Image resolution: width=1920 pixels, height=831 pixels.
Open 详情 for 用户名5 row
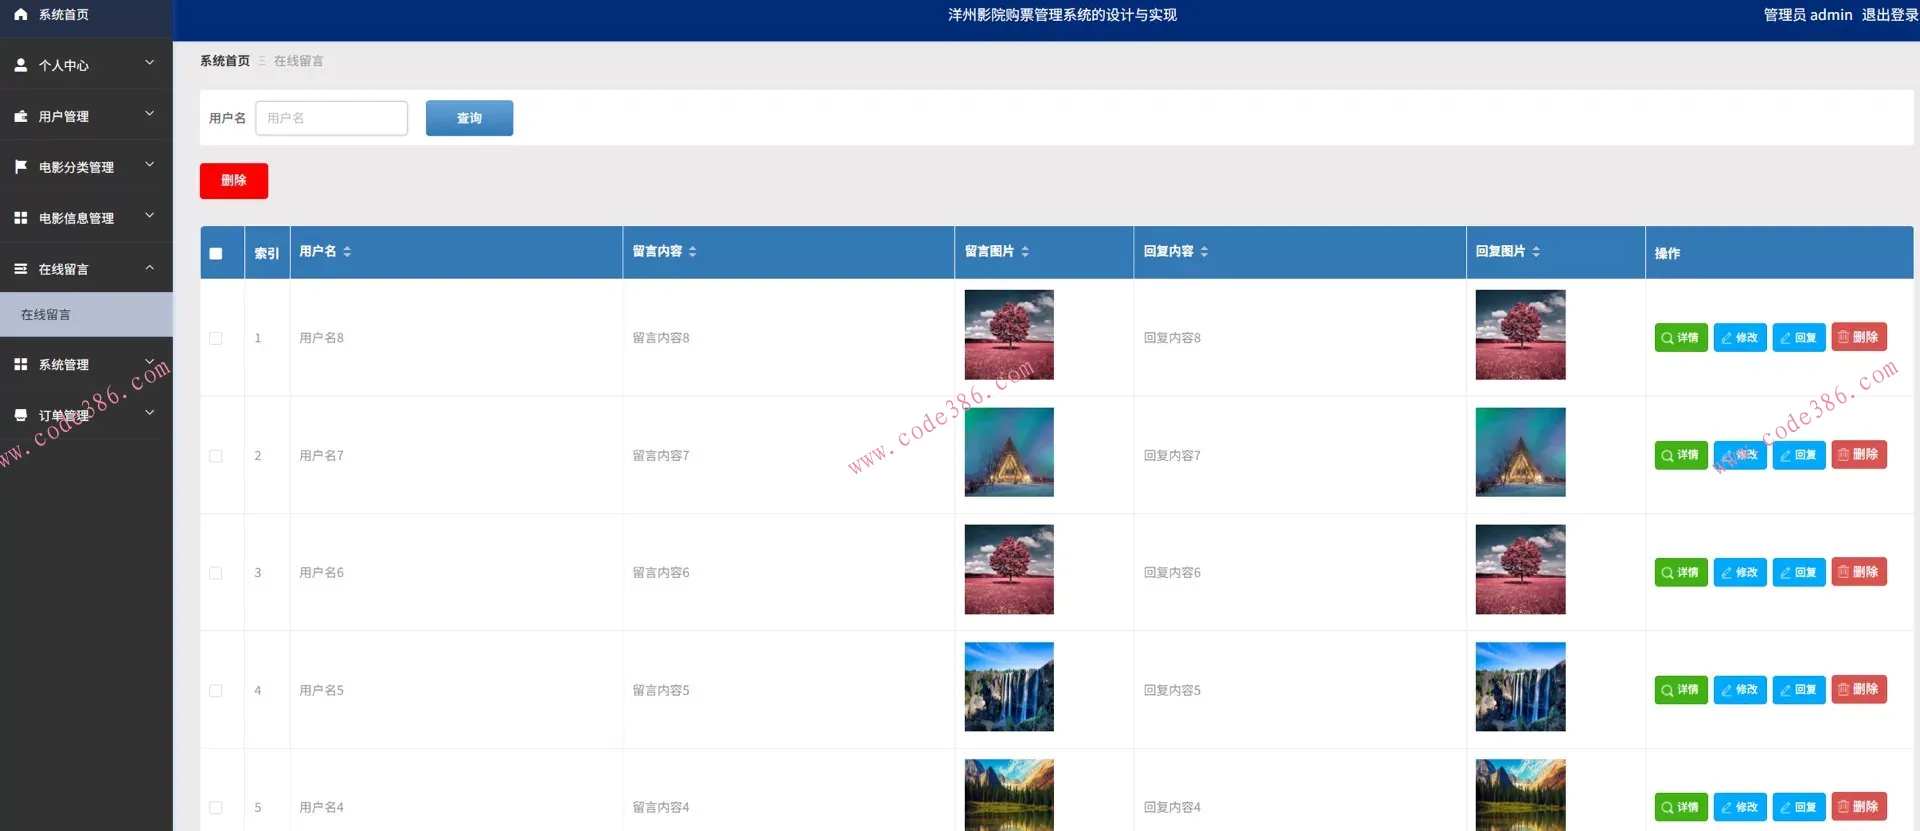[x=1681, y=690]
